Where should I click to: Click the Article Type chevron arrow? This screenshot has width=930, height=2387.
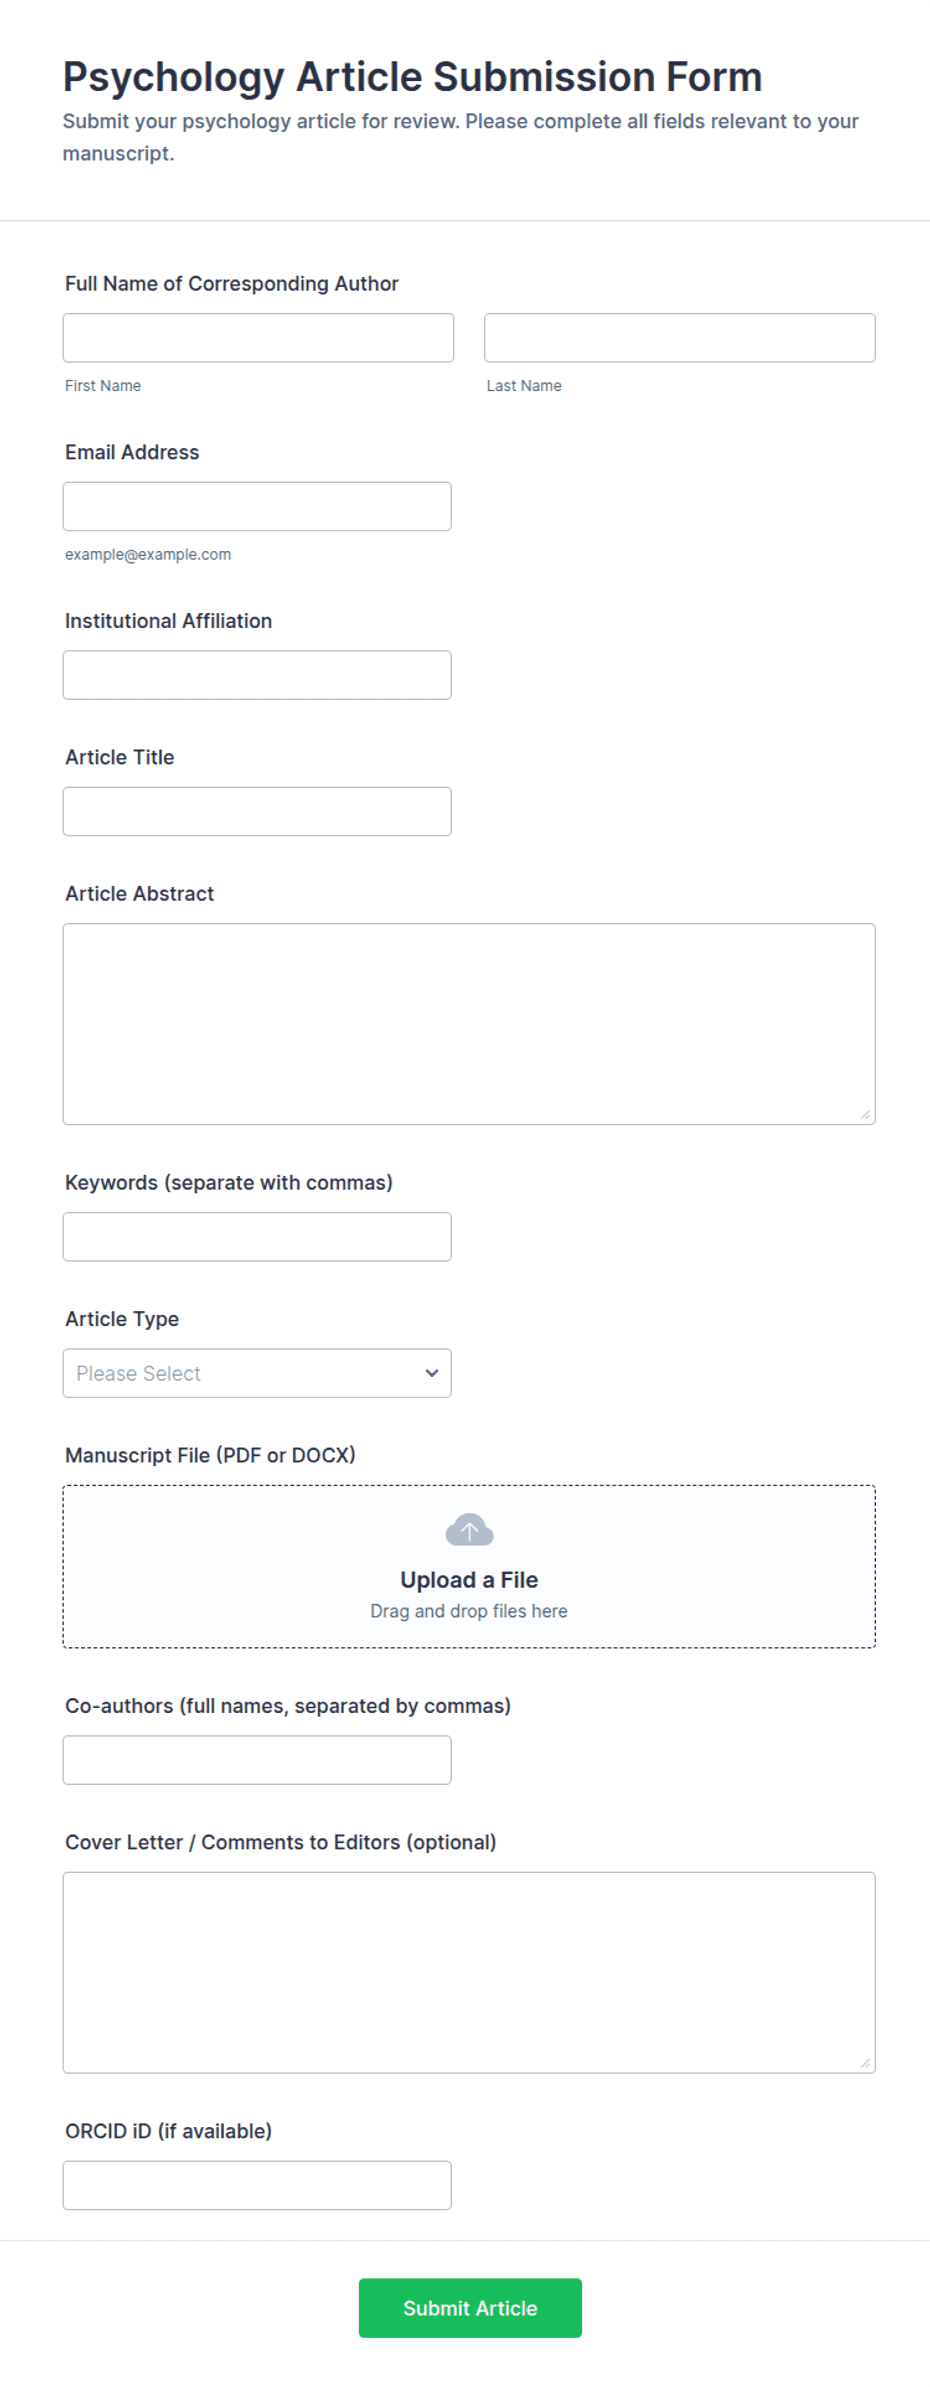pyautogui.click(x=431, y=1373)
